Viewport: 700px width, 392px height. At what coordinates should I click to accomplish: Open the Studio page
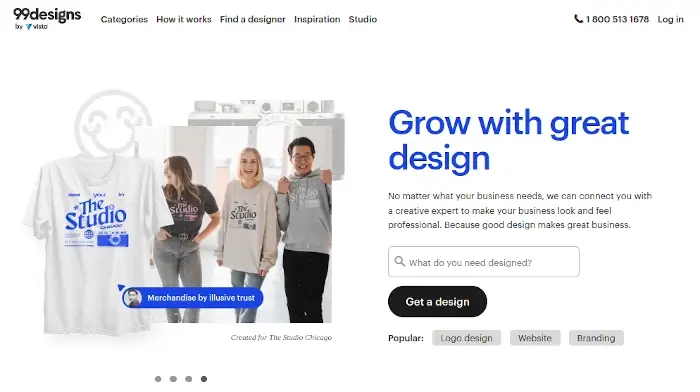pyautogui.click(x=362, y=19)
